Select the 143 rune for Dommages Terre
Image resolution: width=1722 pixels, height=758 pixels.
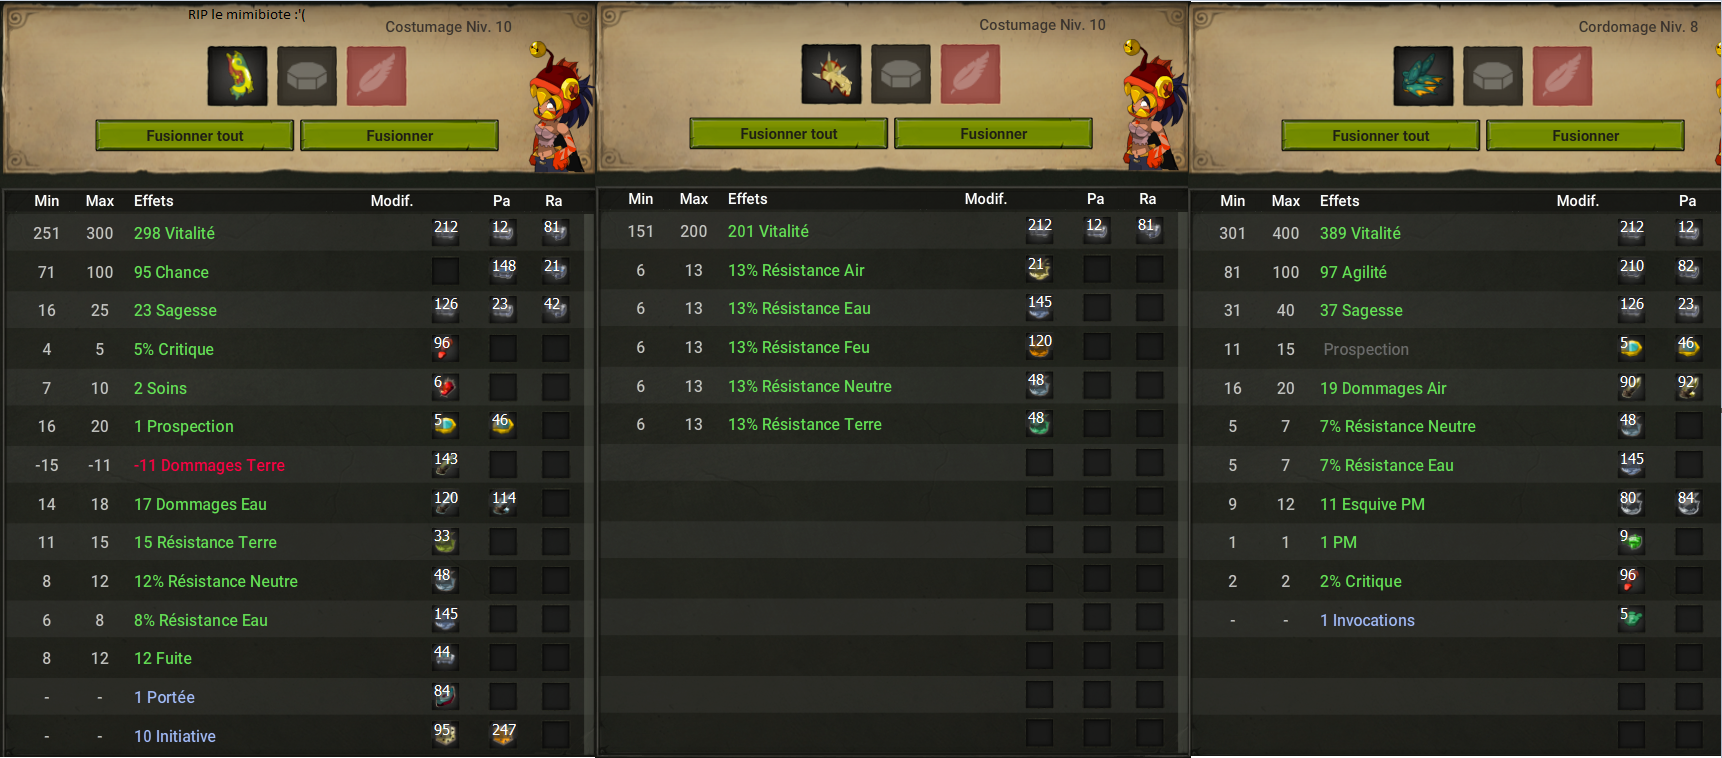point(445,464)
